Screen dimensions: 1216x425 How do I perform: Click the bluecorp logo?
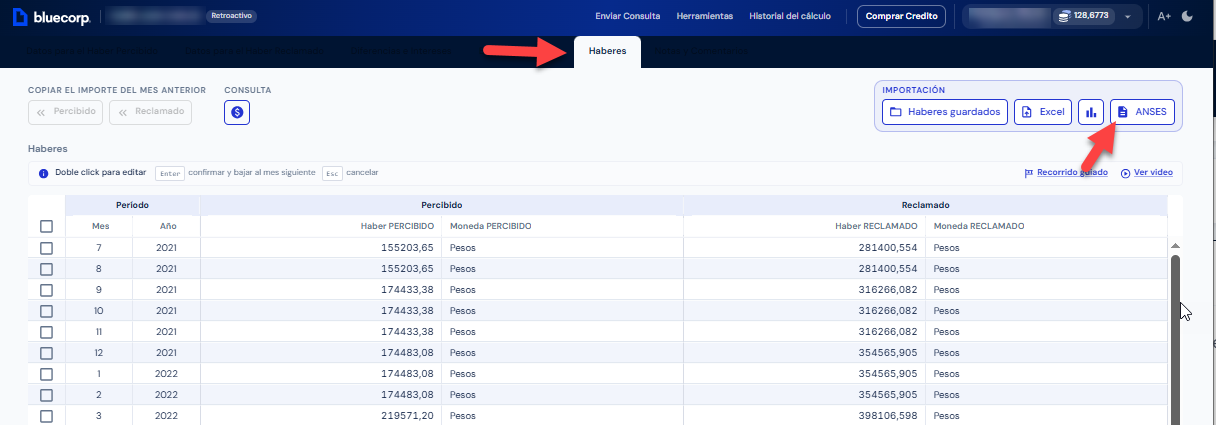[51, 16]
